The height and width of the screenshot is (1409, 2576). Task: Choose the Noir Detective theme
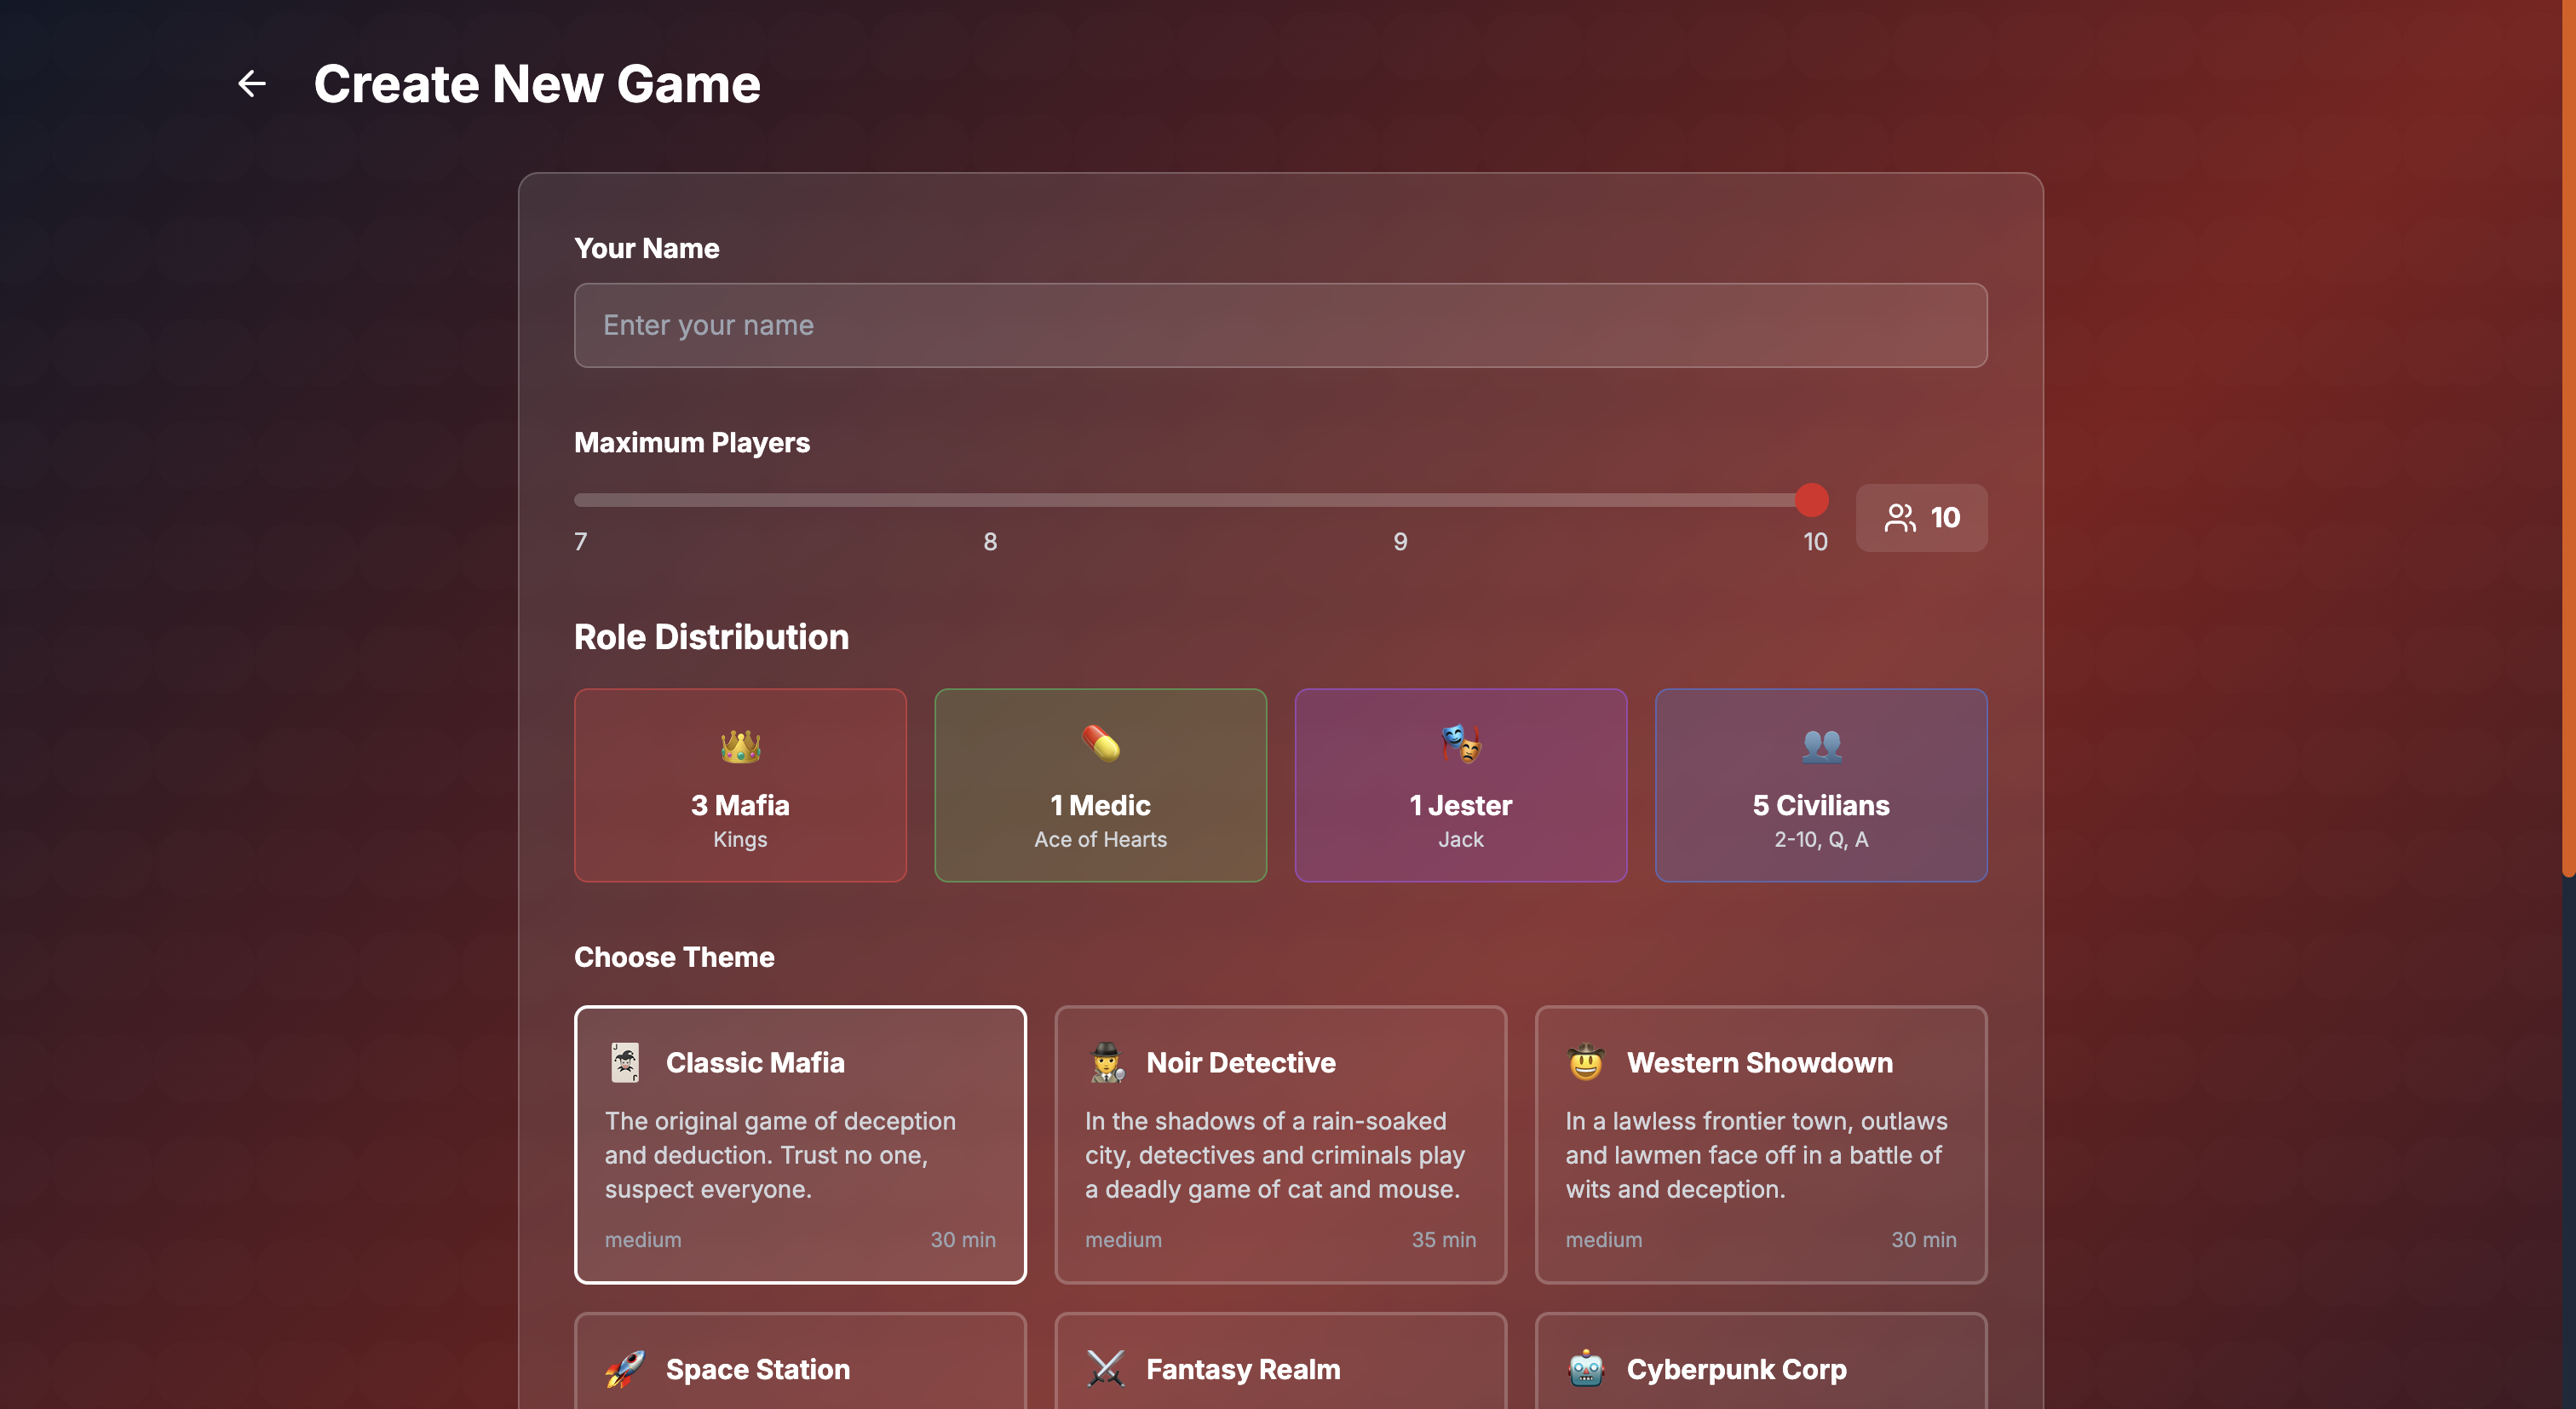tap(1280, 1145)
